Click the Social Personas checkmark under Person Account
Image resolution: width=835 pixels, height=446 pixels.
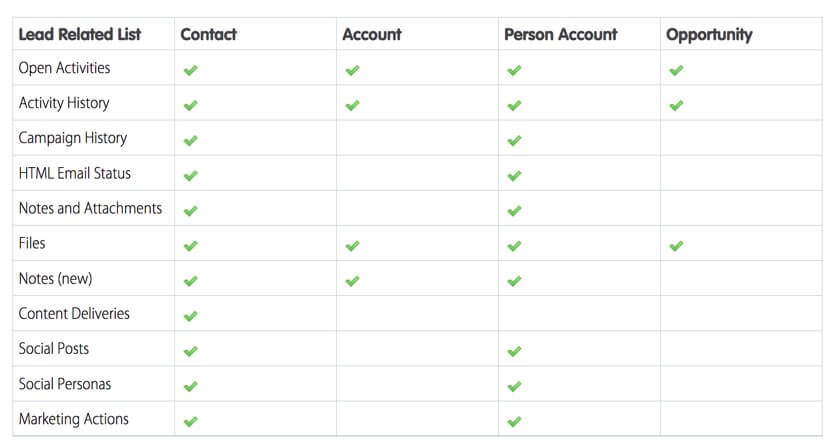point(514,386)
